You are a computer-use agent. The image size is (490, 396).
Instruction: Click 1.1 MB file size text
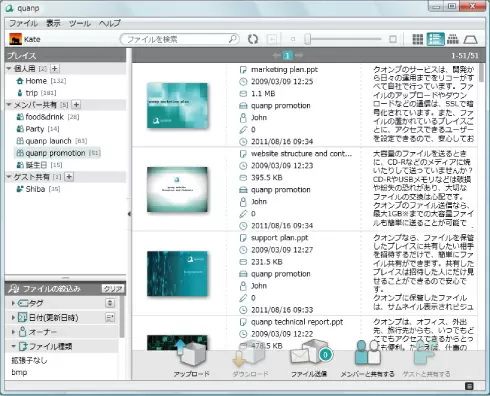263,94
